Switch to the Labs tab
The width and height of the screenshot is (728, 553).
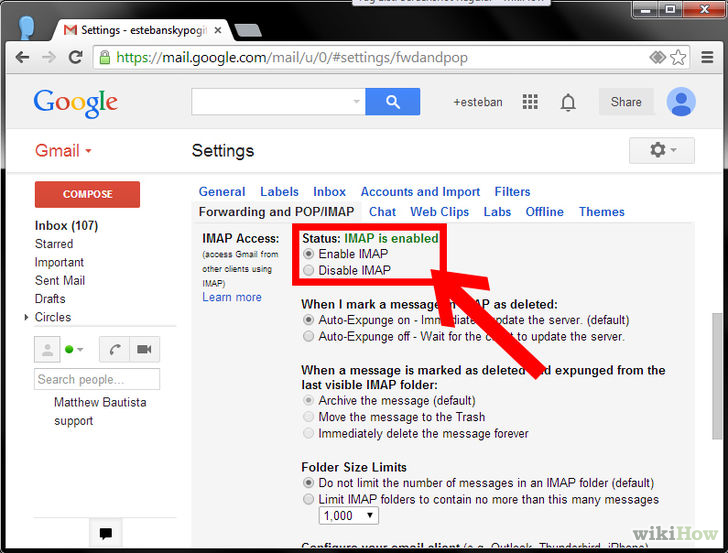point(497,212)
